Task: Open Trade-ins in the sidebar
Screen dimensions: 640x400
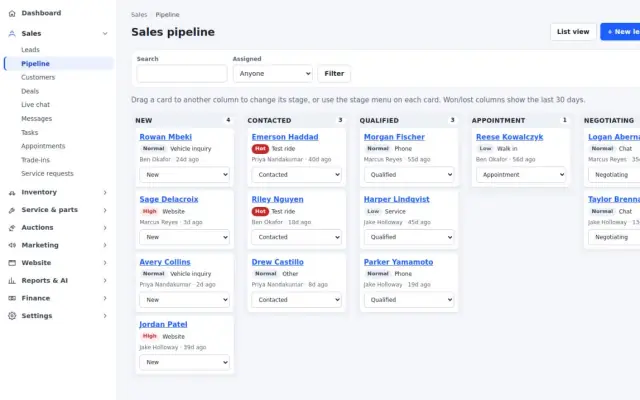Action: point(36,160)
